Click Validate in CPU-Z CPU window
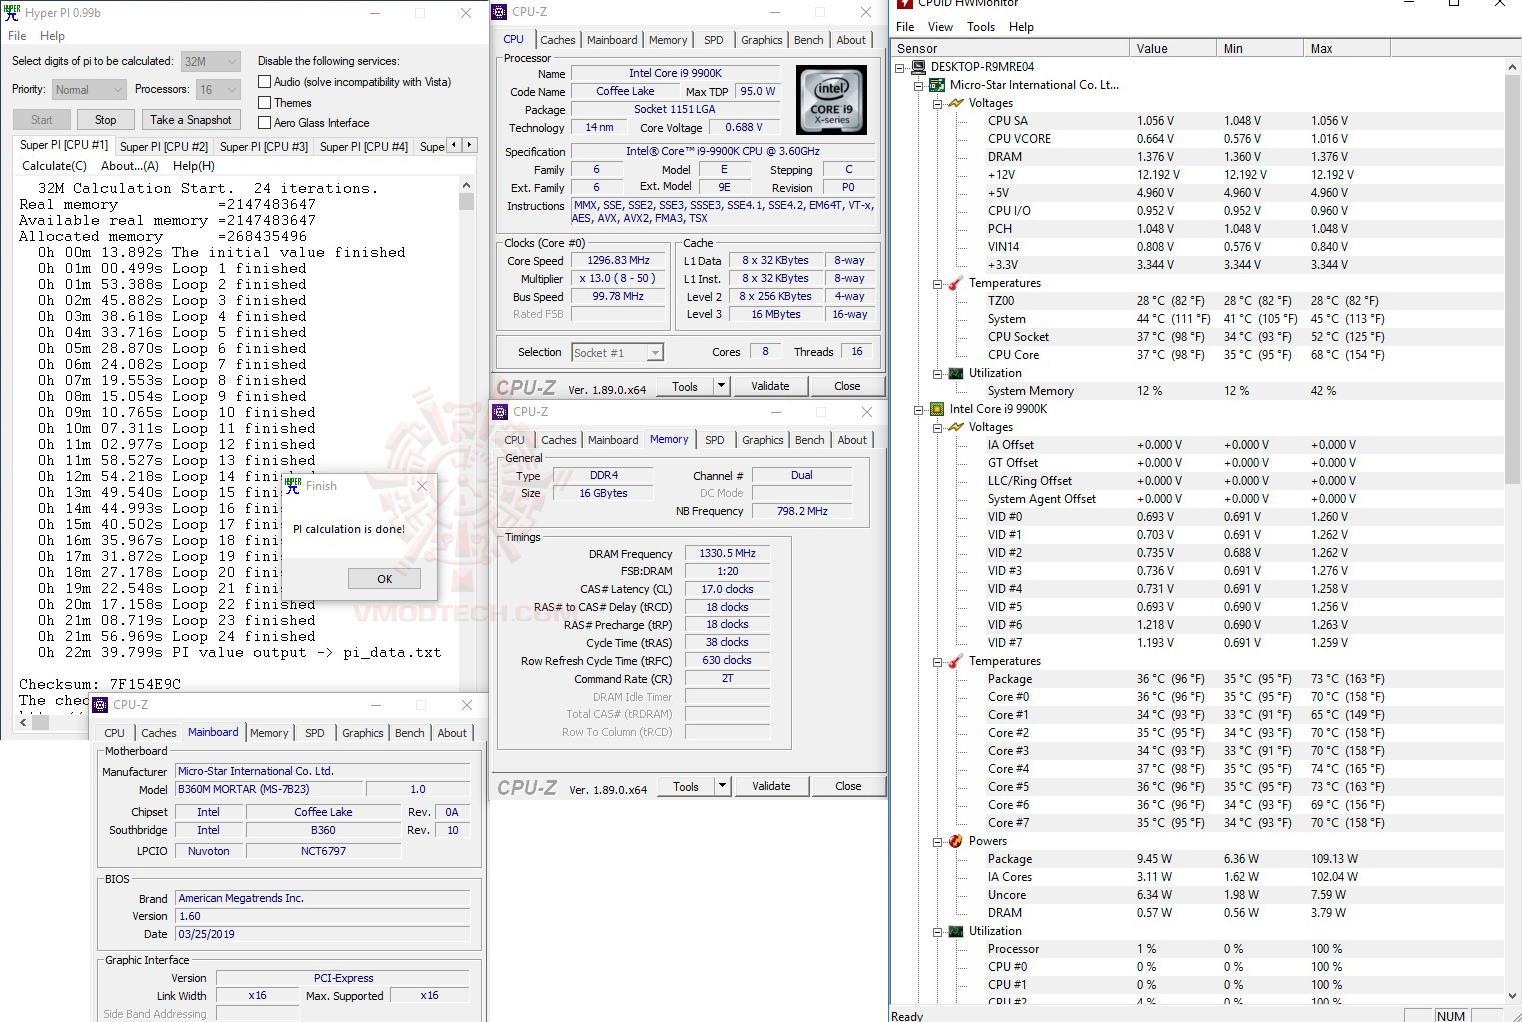Screen dimensions: 1522x1022 point(770,386)
